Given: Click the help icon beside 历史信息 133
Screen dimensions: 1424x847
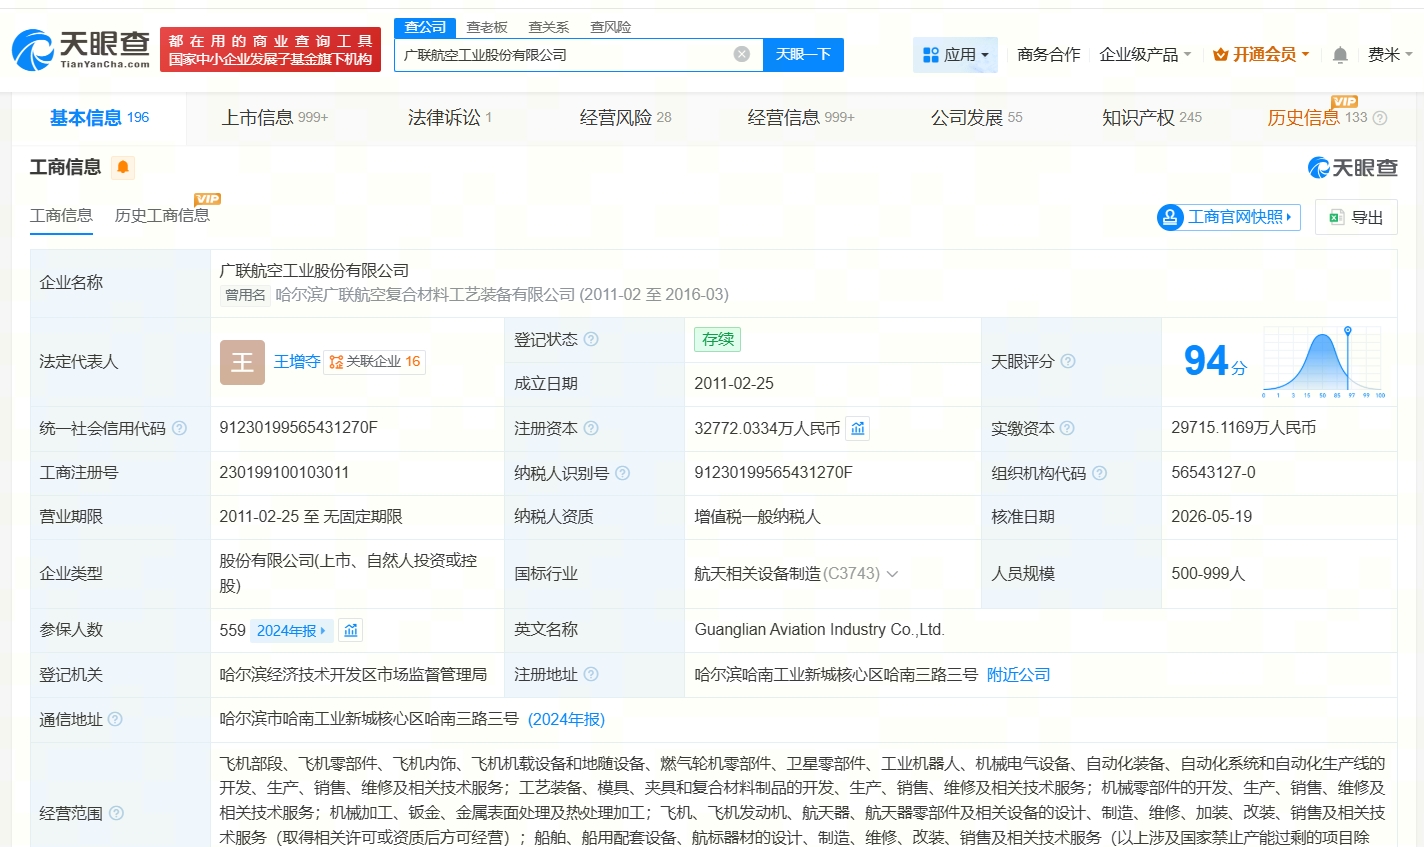Looking at the screenshot, I should [1380, 118].
